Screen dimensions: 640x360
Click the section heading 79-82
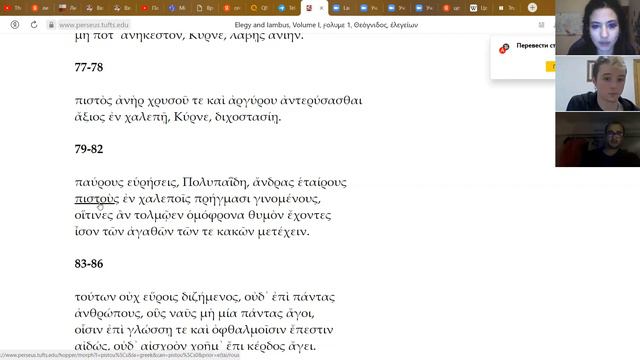coord(89,149)
